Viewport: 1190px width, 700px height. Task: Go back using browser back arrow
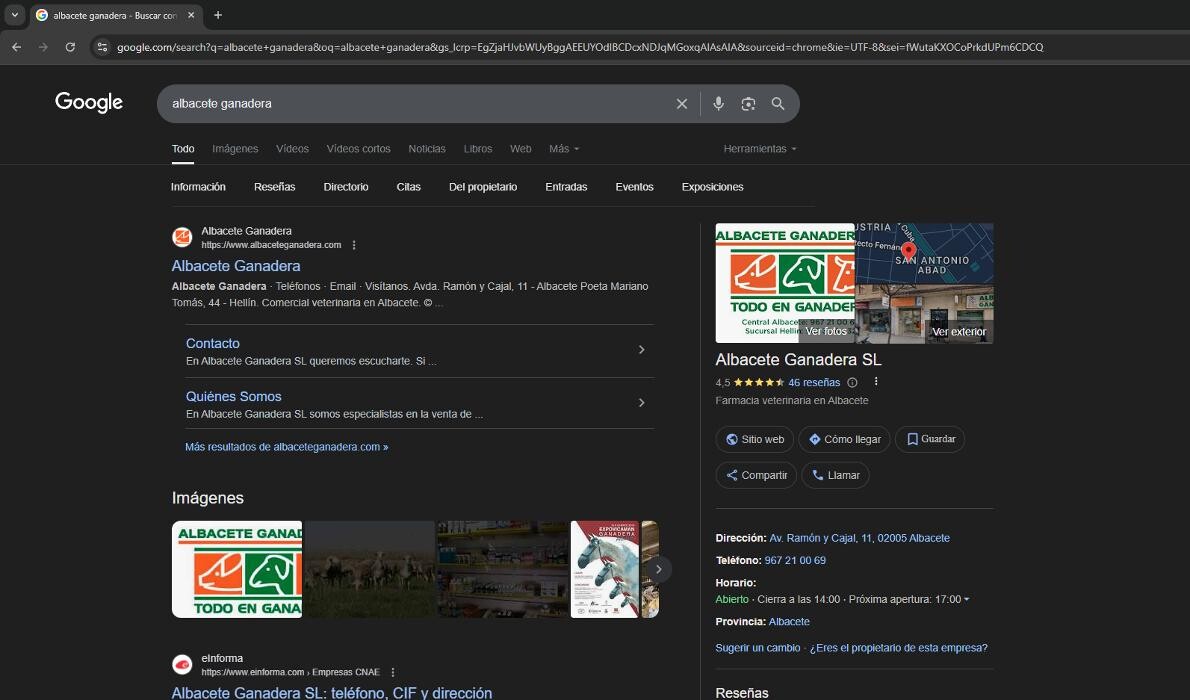click(16, 47)
